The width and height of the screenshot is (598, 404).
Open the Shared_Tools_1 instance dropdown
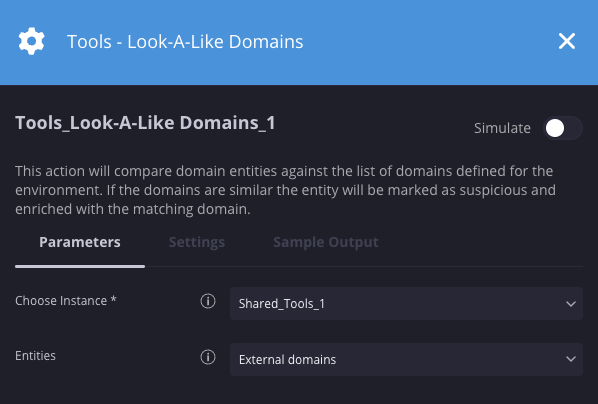406,304
